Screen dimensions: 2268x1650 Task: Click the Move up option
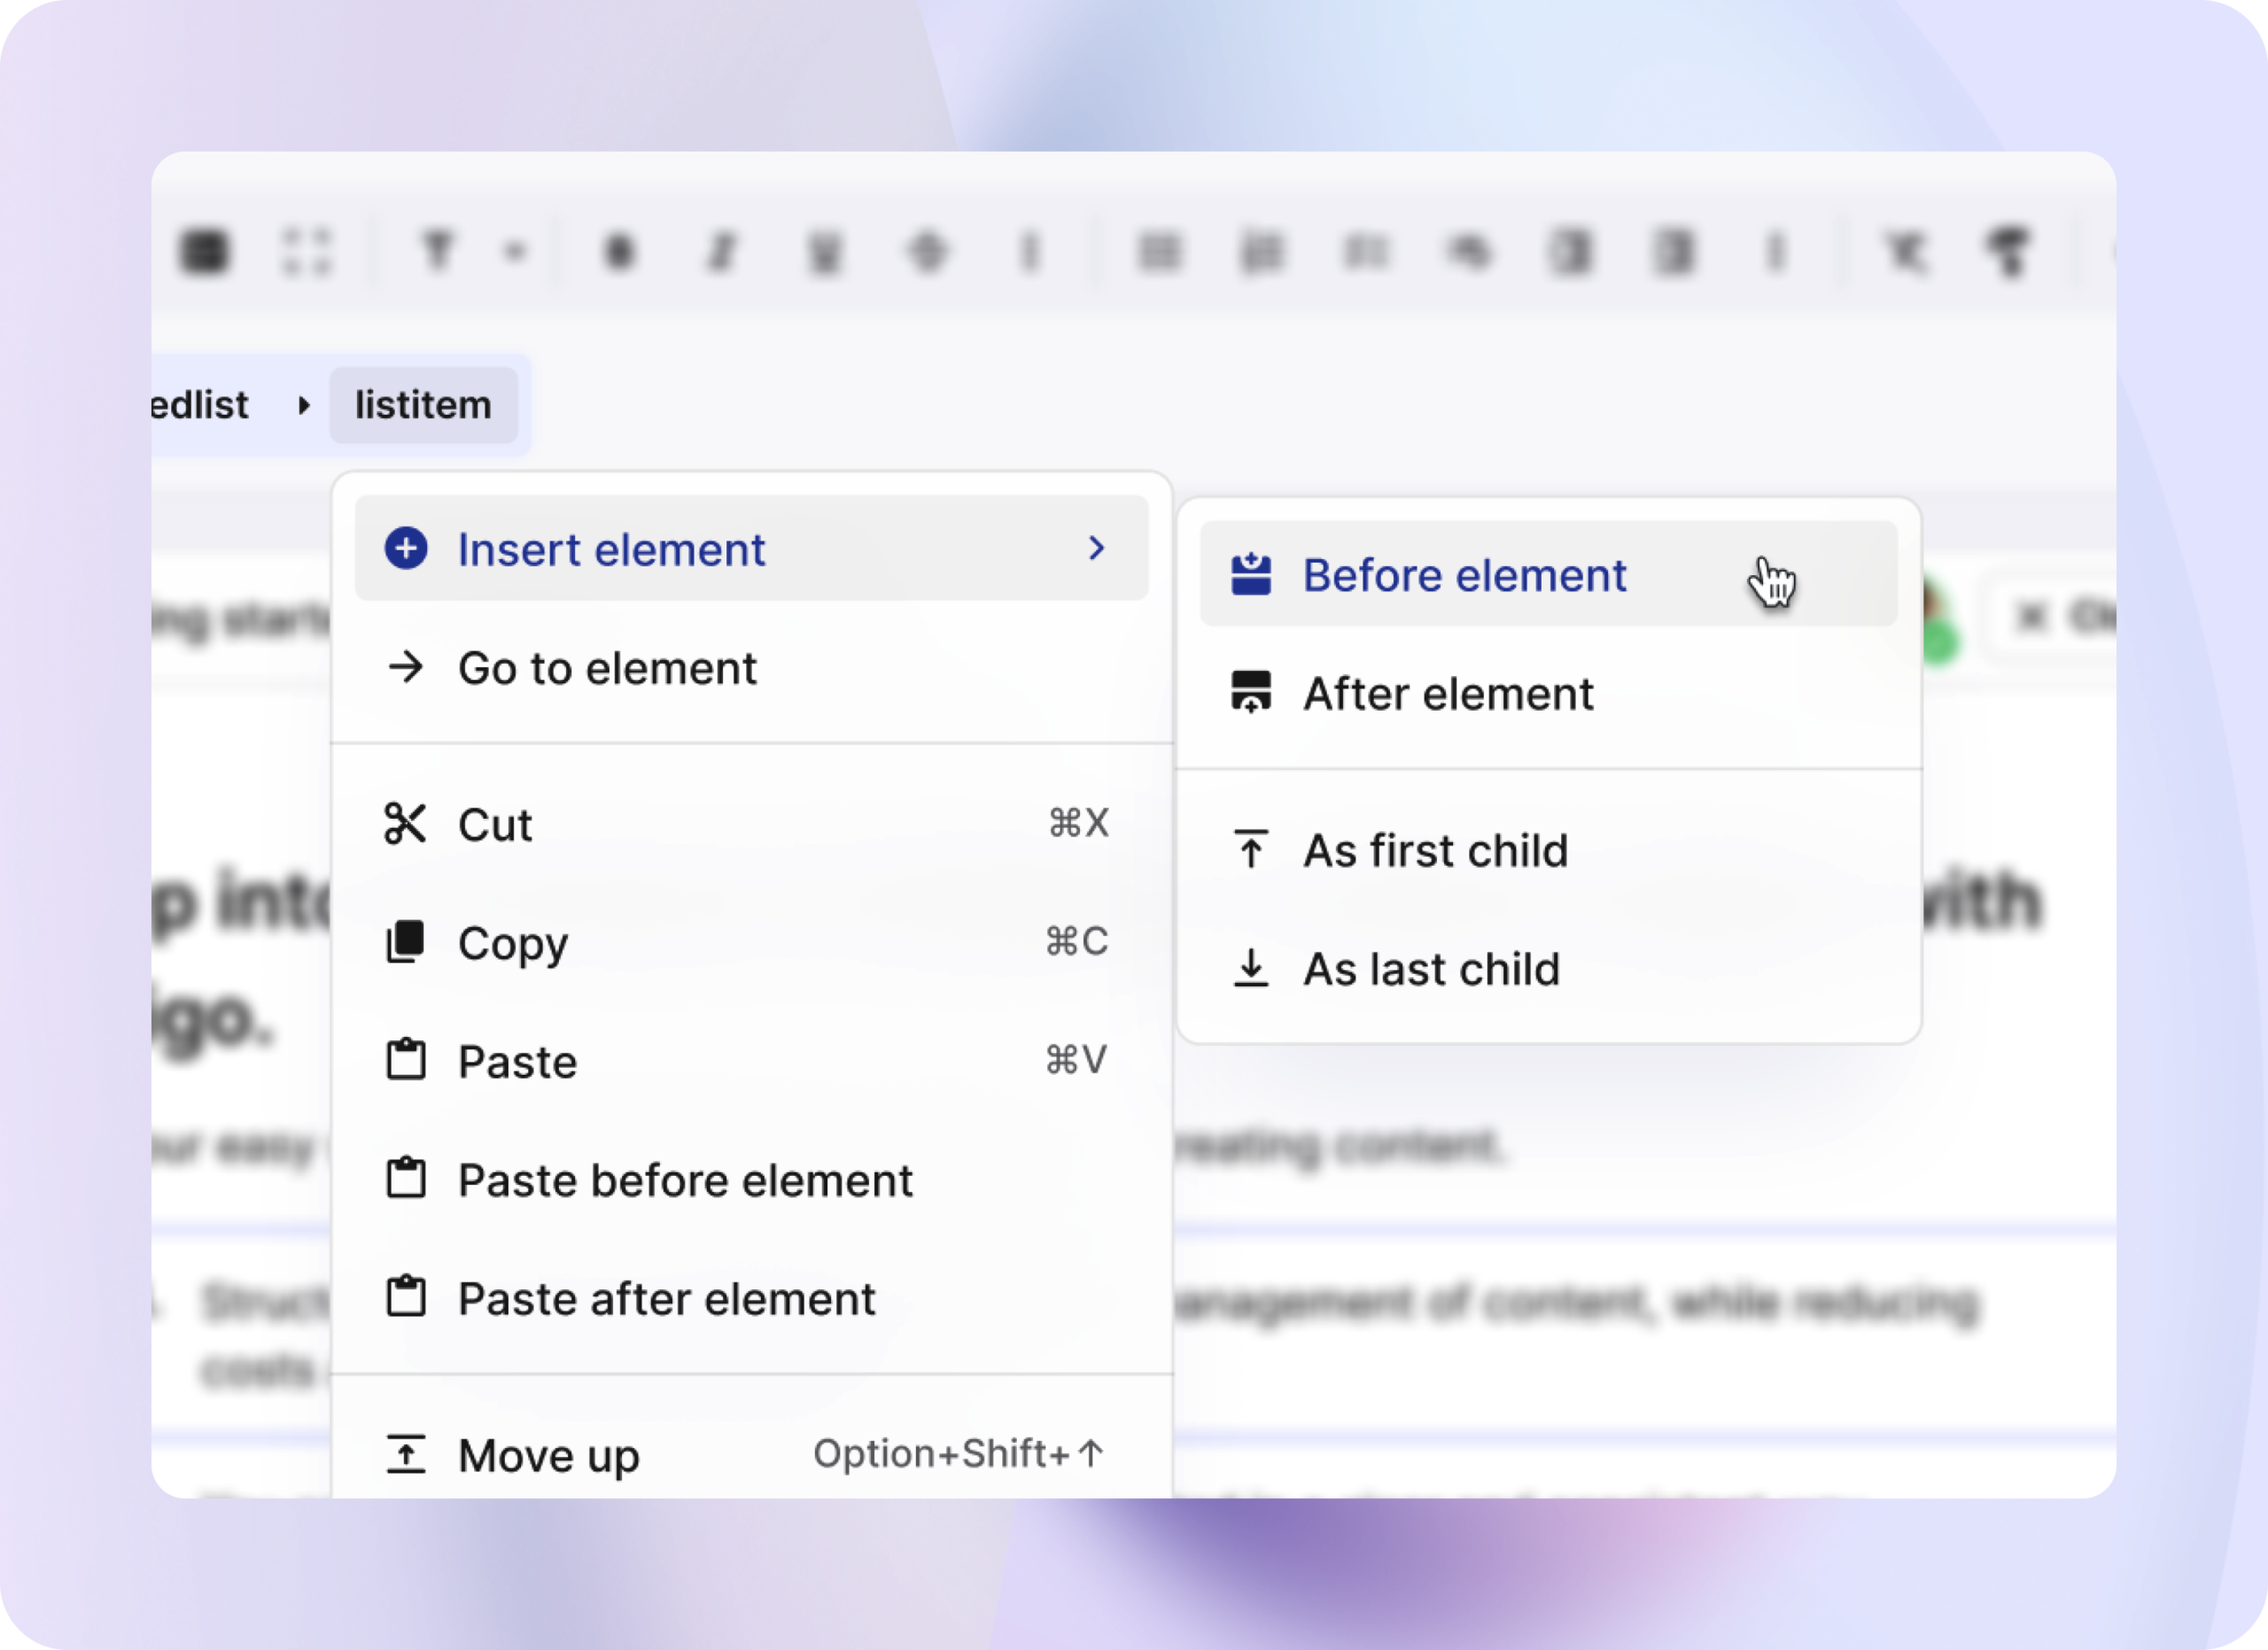pos(548,1455)
